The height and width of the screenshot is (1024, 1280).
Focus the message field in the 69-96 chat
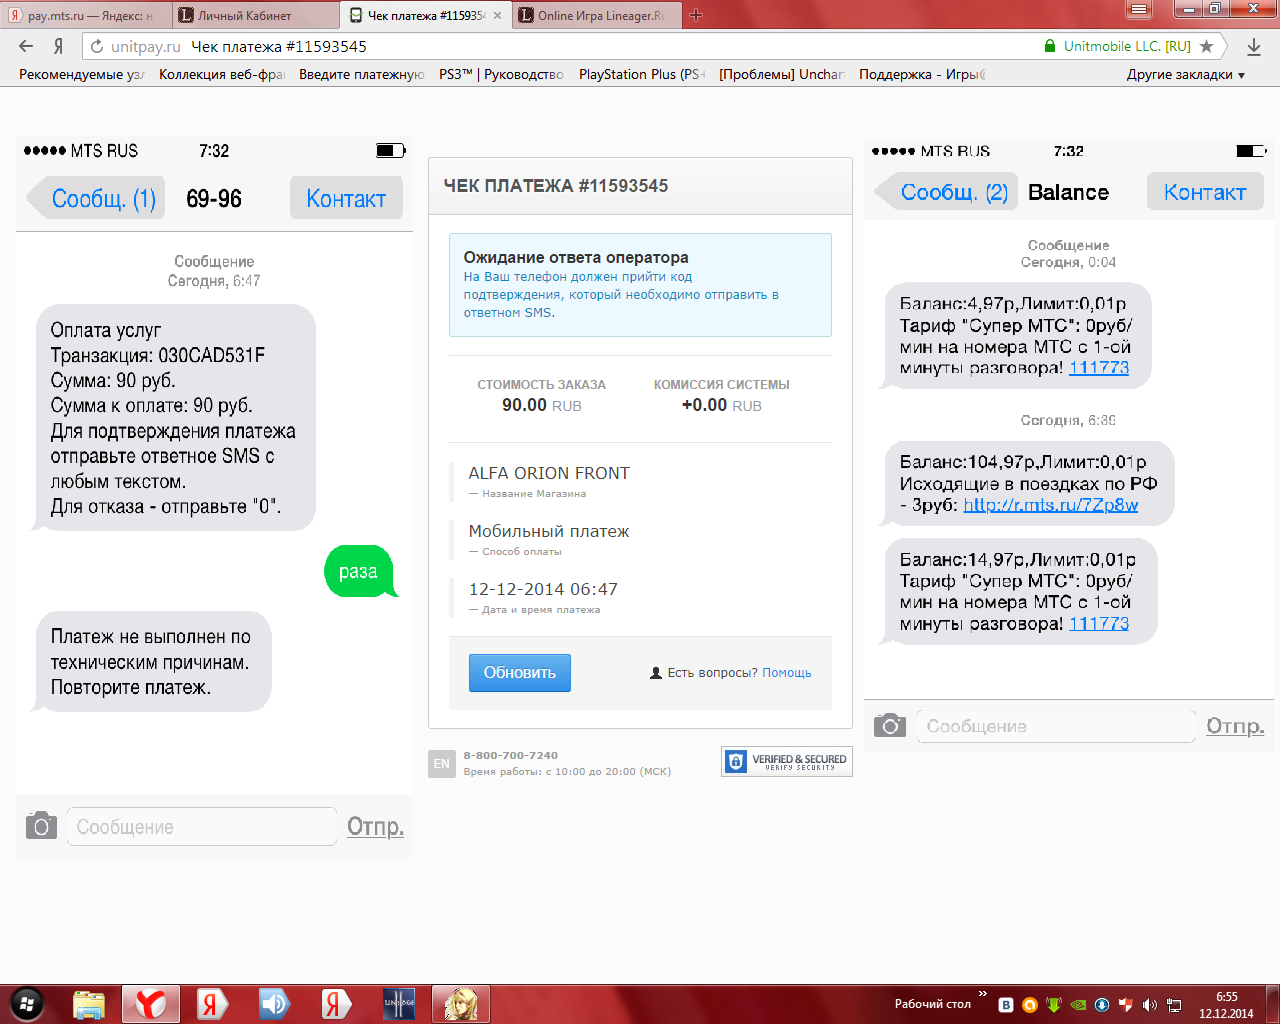202,827
